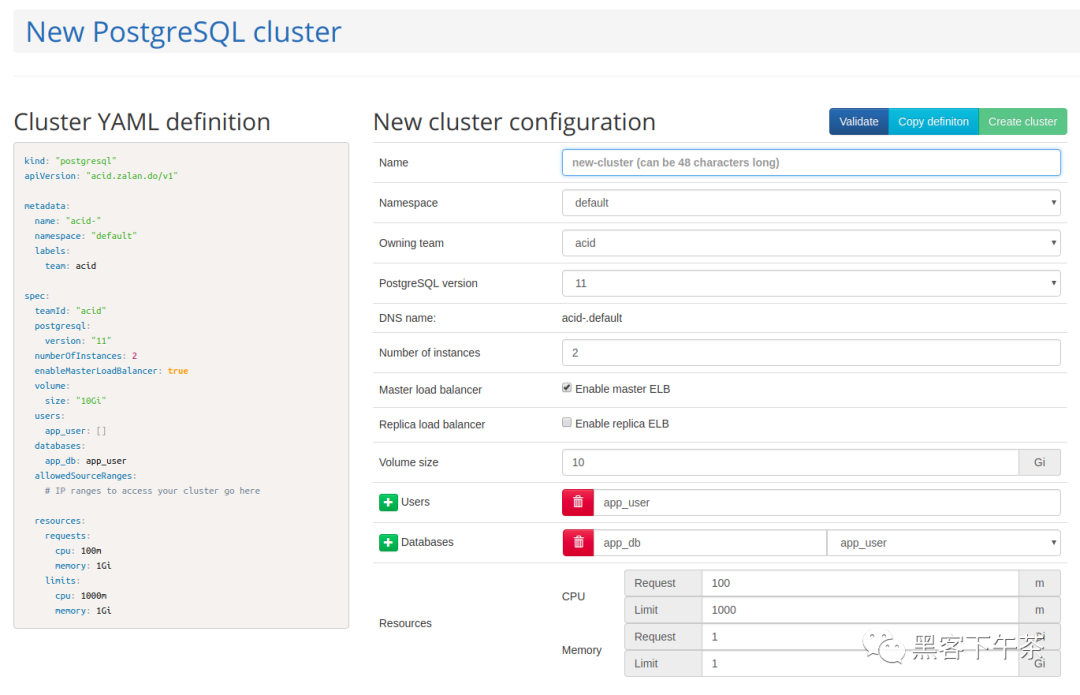Choose a PostgreSQL version from dropdown
This screenshot has height=695, width=1080.
coord(810,283)
